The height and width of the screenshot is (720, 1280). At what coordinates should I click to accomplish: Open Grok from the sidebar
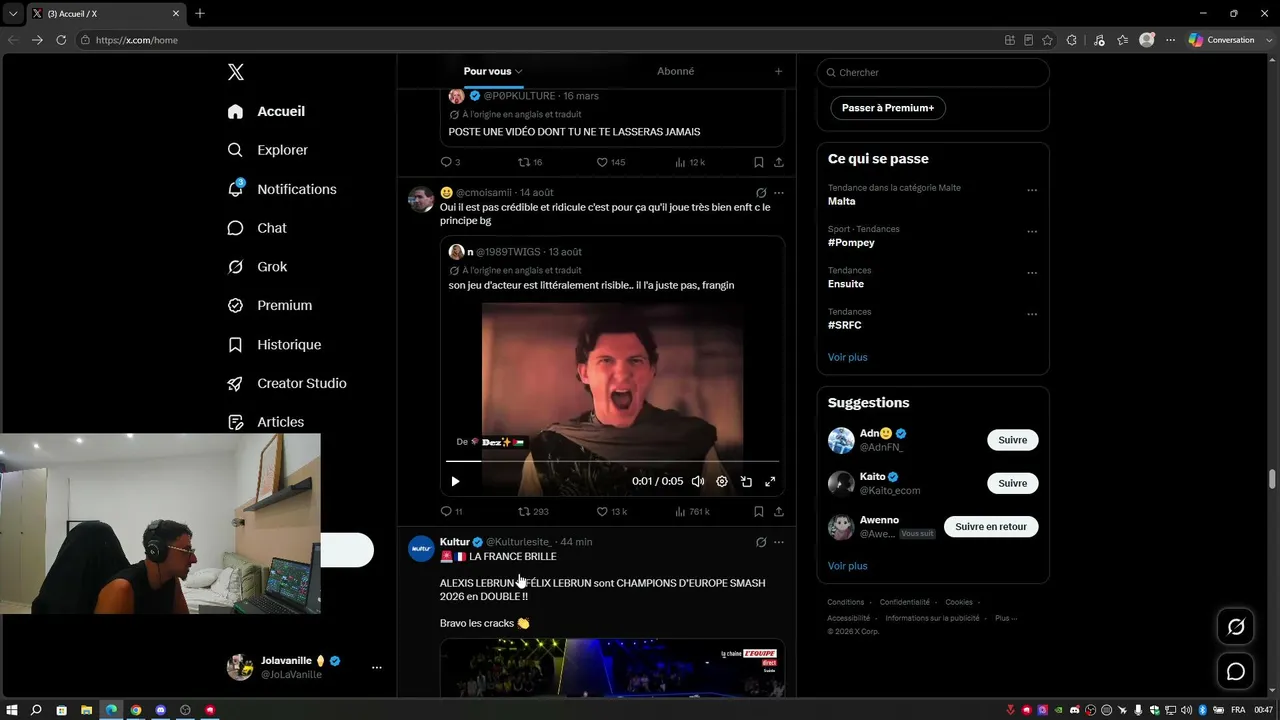point(257,267)
